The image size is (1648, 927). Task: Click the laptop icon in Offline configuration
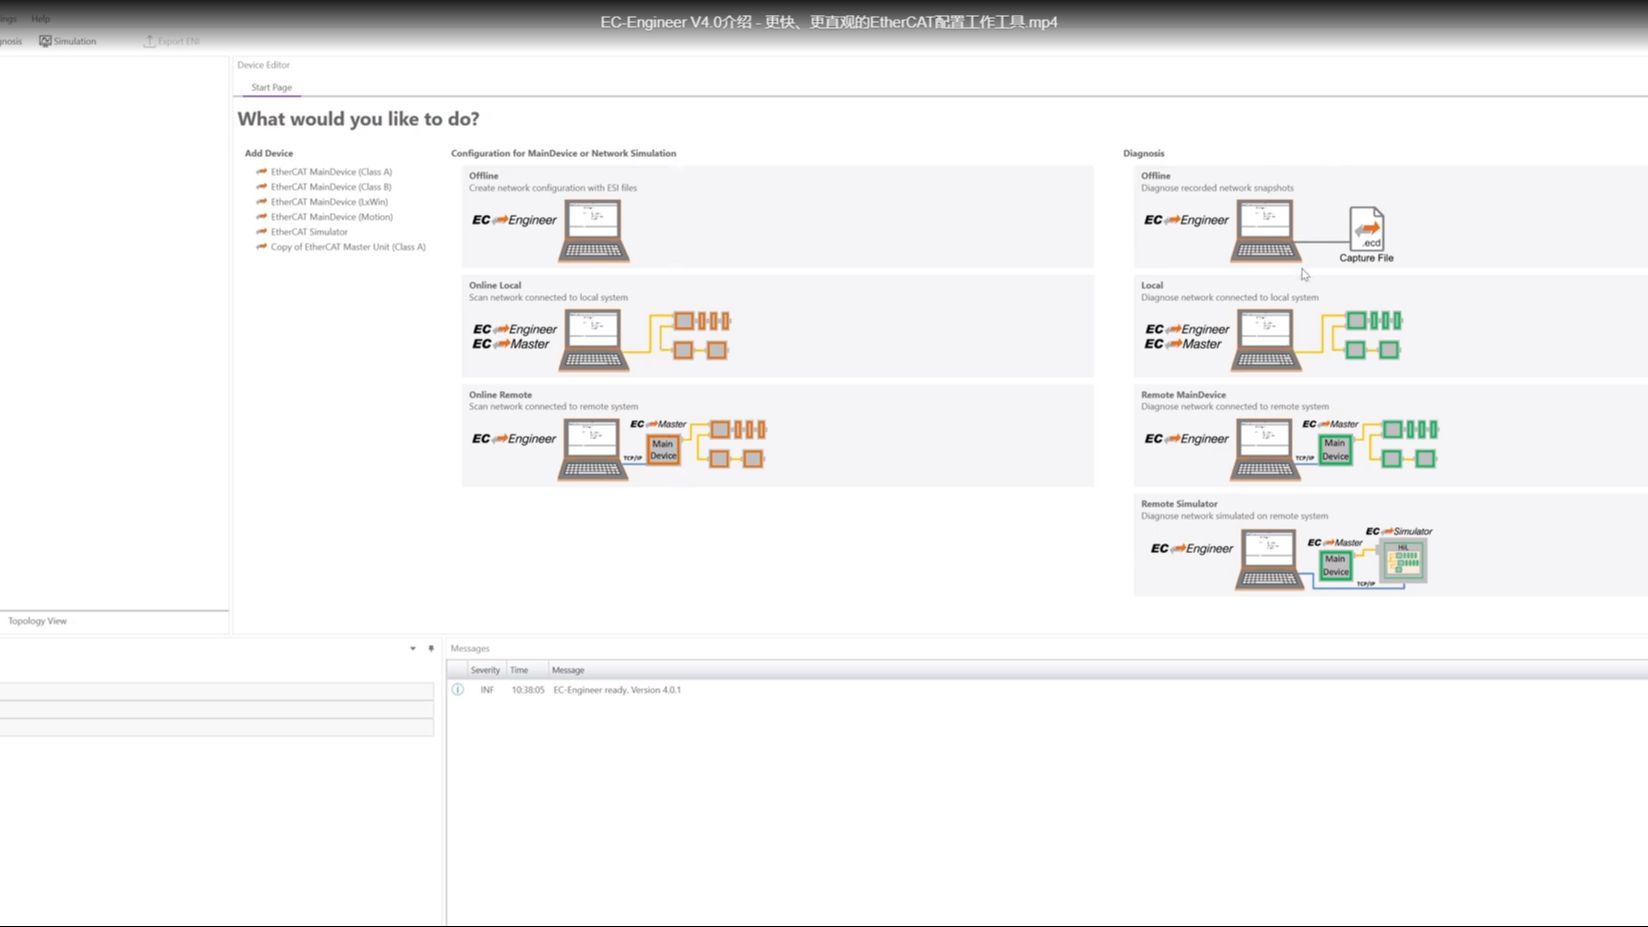594,230
